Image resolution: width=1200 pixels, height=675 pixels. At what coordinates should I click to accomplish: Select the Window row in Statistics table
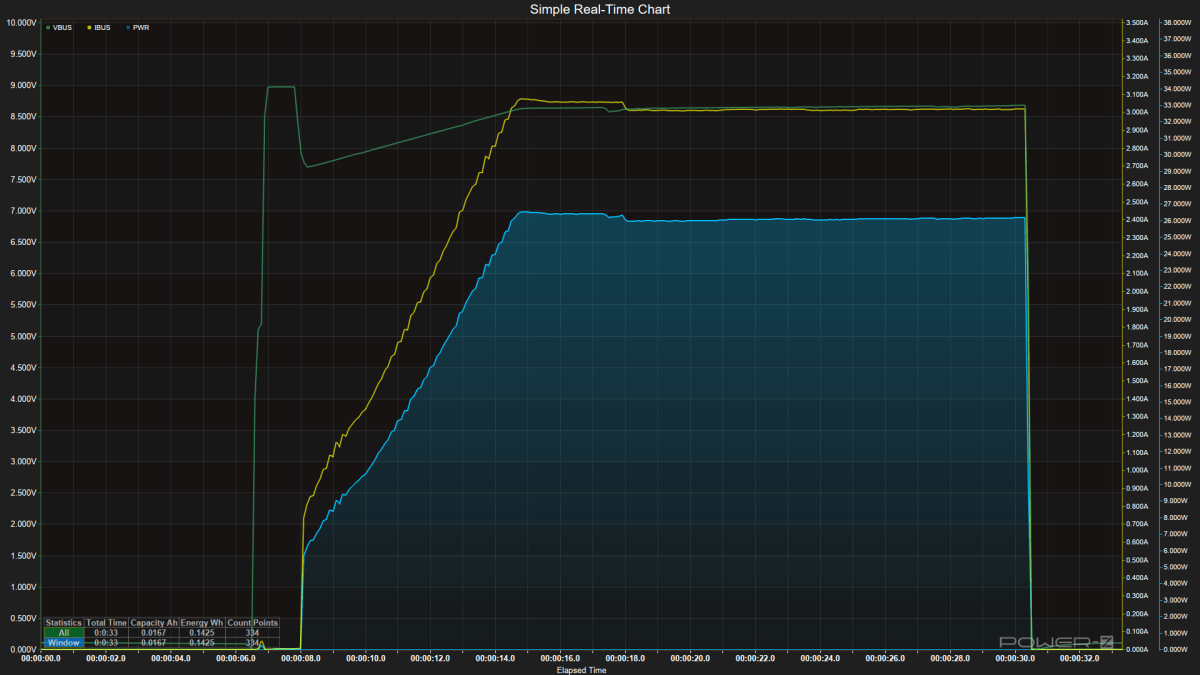(x=160, y=642)
